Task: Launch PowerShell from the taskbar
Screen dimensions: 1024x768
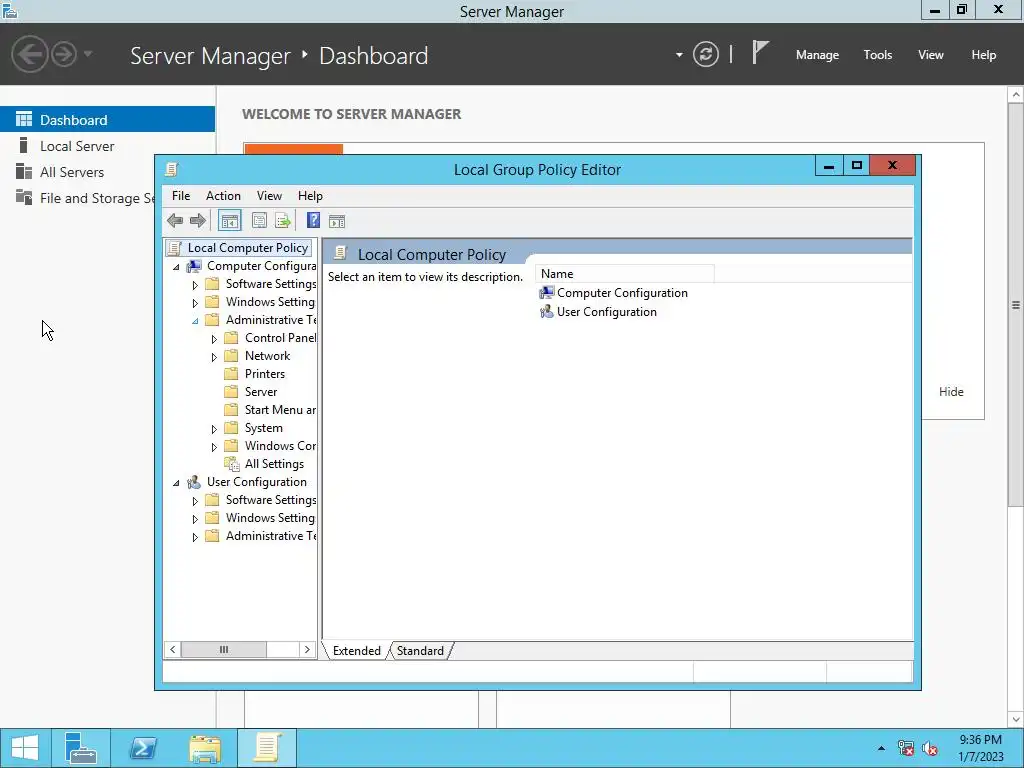Action: [143, 748]
